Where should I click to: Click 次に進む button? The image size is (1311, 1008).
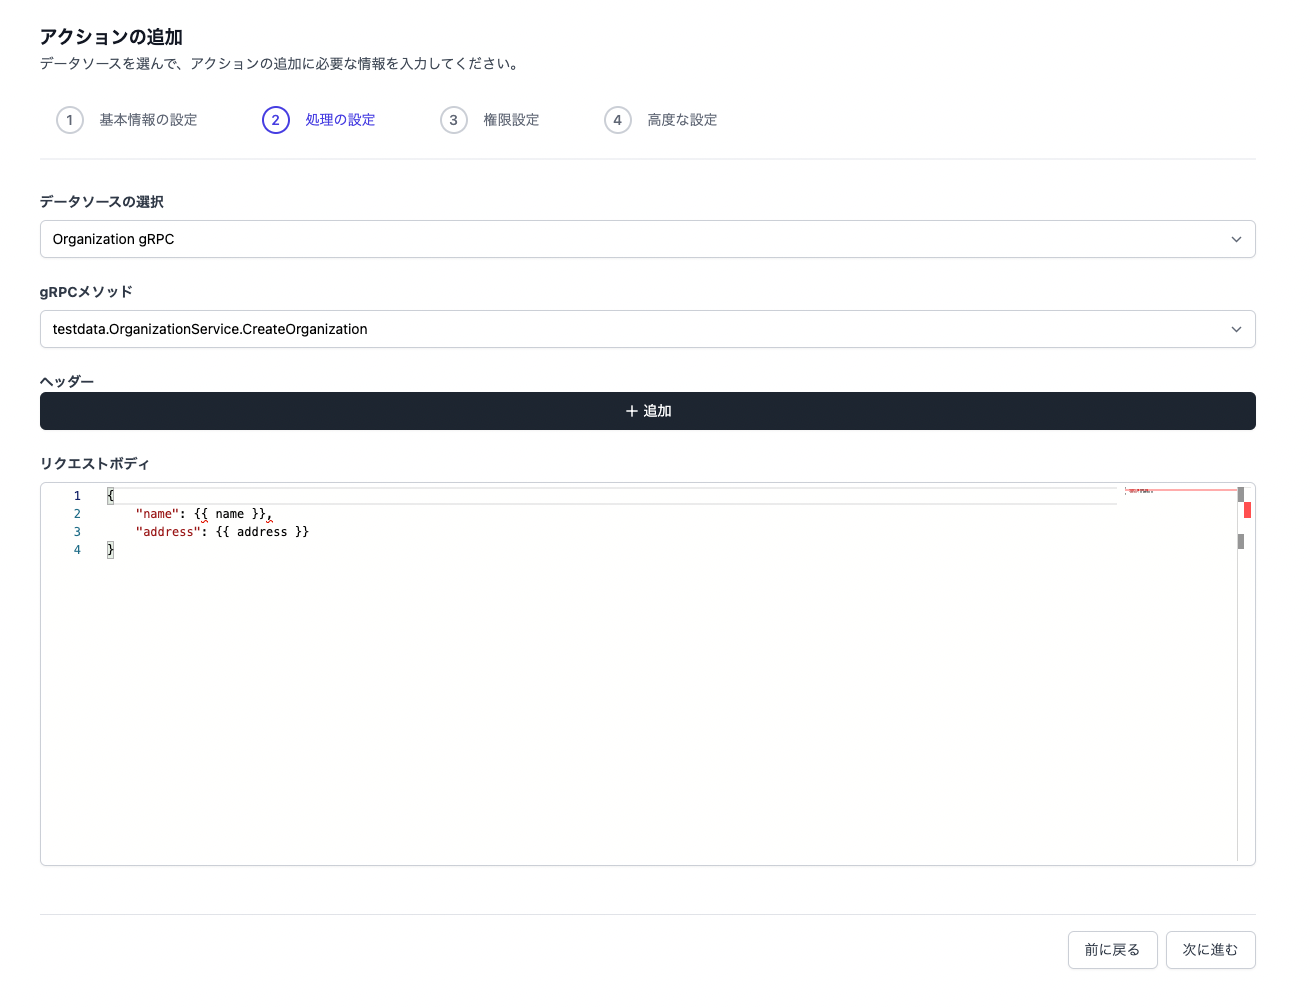pyautogui.click(x=1210, y=950)
